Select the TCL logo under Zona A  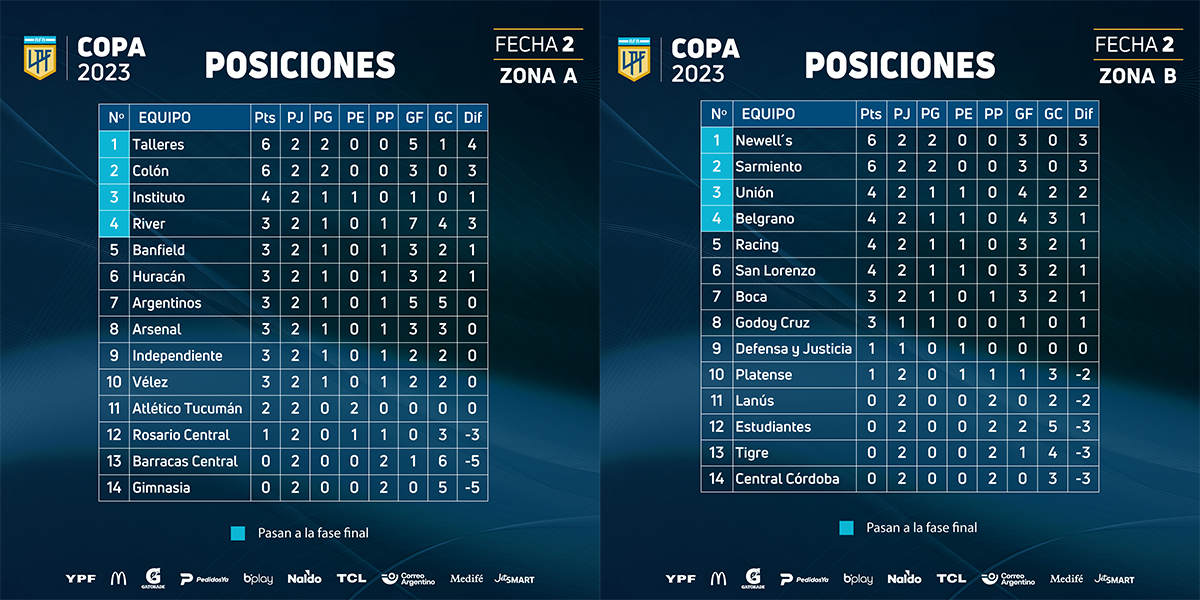point(351,578)
